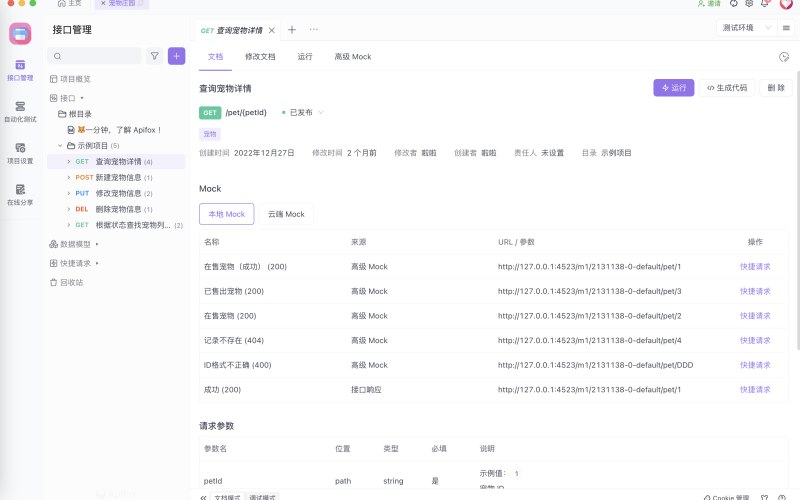The width and height of the screenshot is (800, 500).
Task: Open the 回收站 recycle bin
Action: point(66,282)
